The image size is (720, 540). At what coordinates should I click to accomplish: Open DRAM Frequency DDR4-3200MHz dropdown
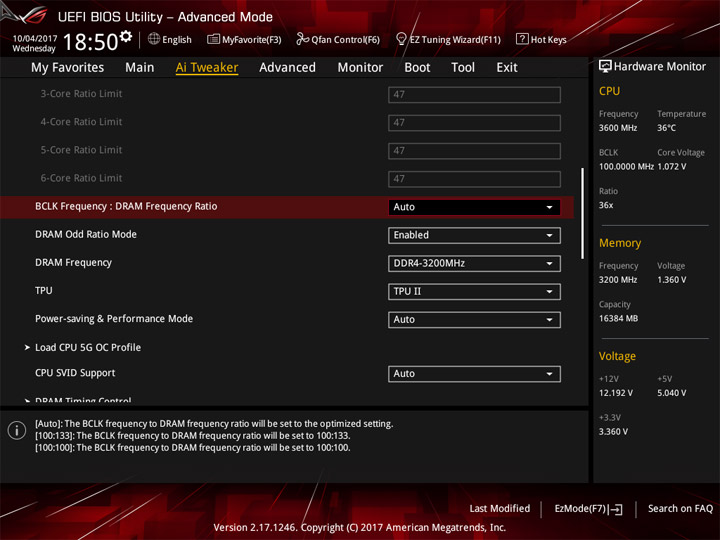[x=474, y=264]
